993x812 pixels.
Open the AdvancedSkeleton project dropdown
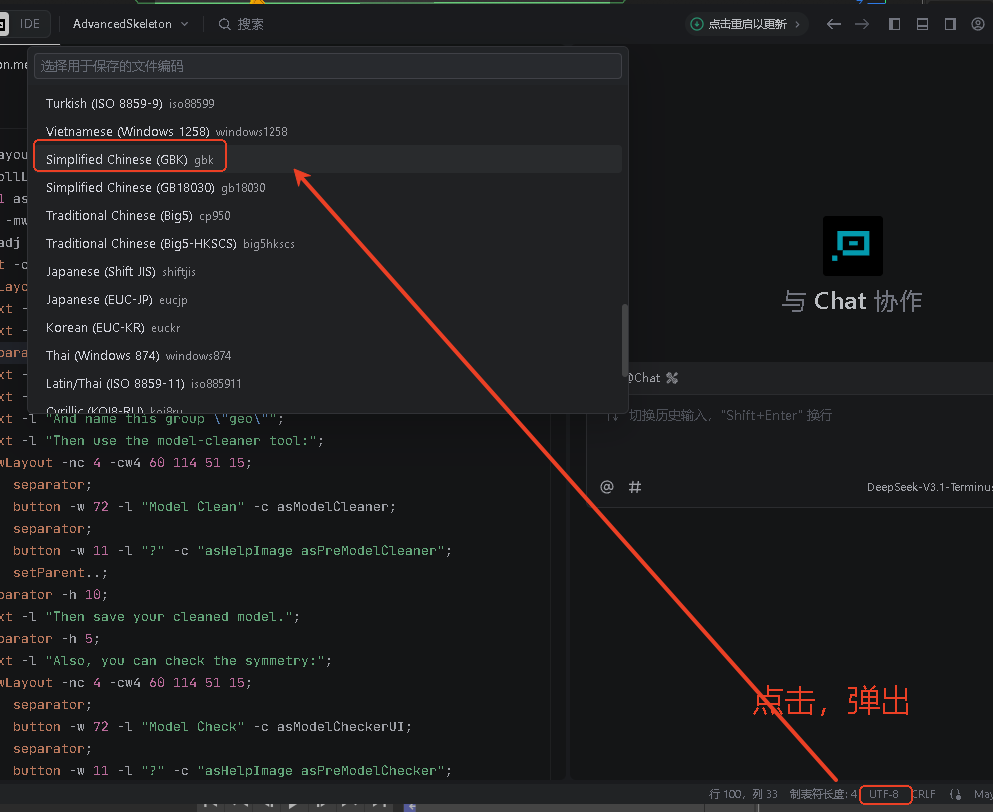click(x=122, y=24)
